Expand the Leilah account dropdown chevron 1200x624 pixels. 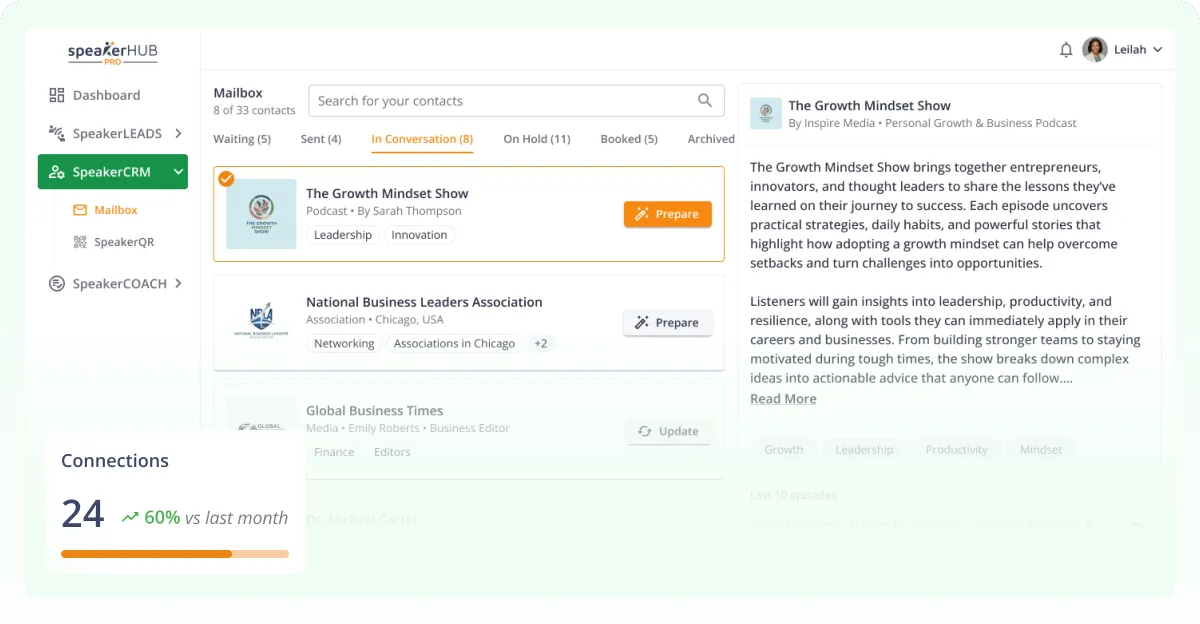tap(1158, 50)
